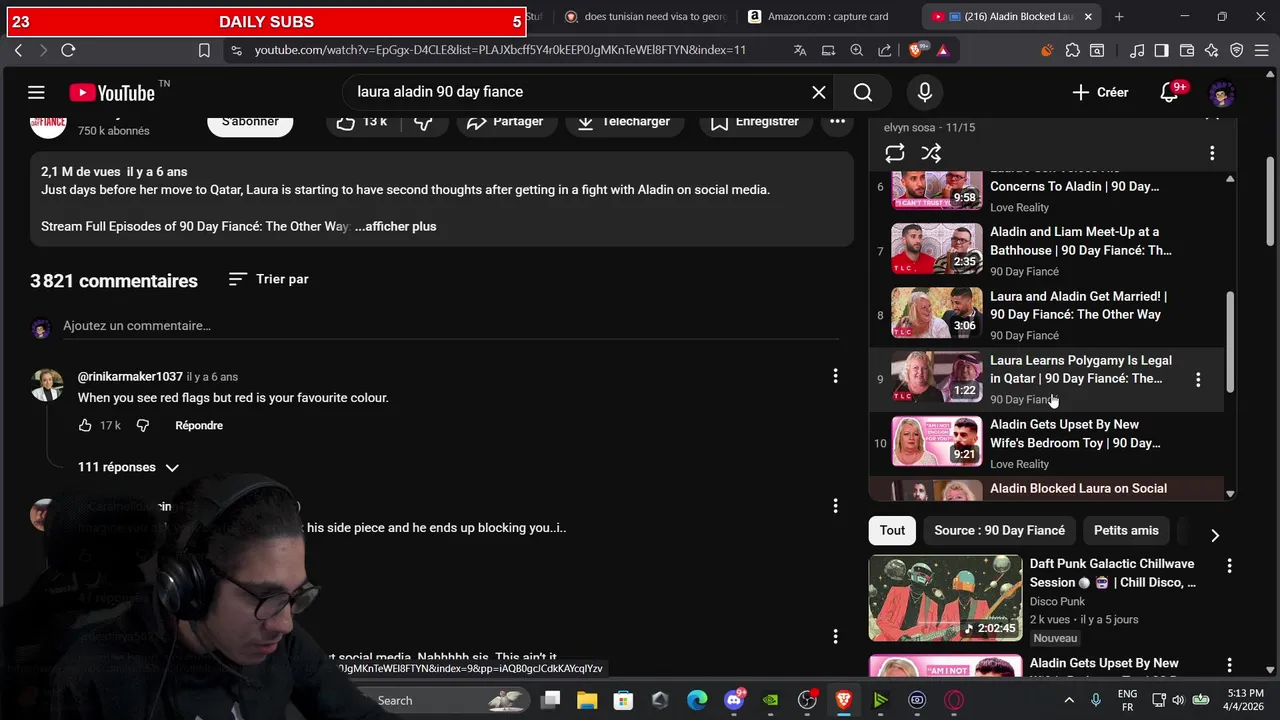Screen dimensions: 1280x720
Task: Focus the Ajoutez un commentaire field
Action: (x=450, y=326)
